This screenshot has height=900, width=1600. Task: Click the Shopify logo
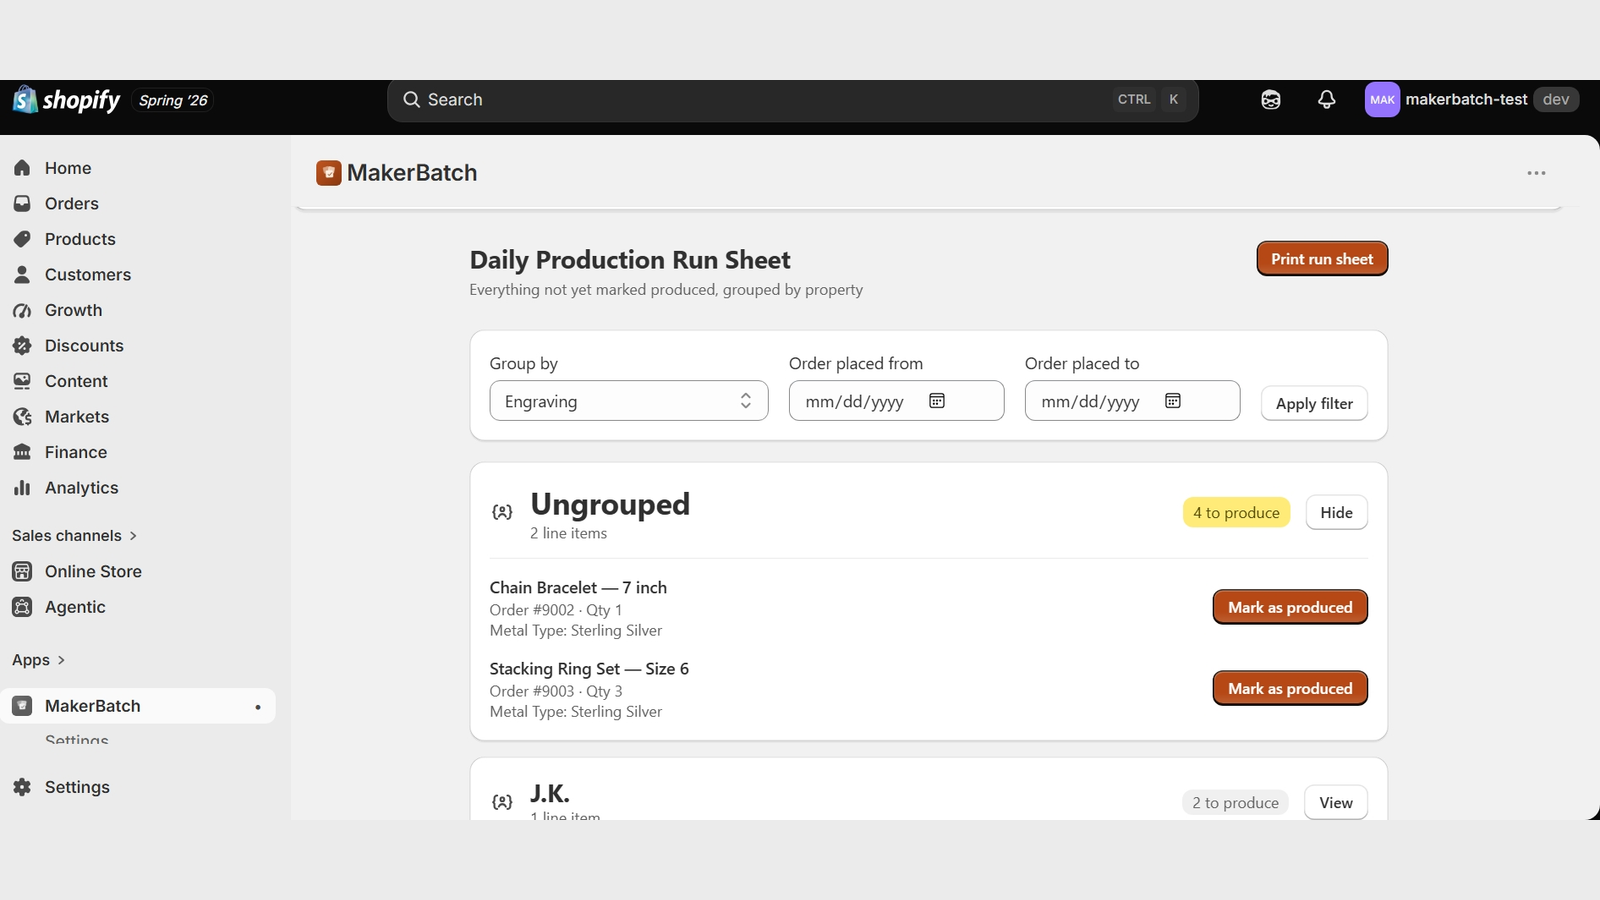coord(66,100)
